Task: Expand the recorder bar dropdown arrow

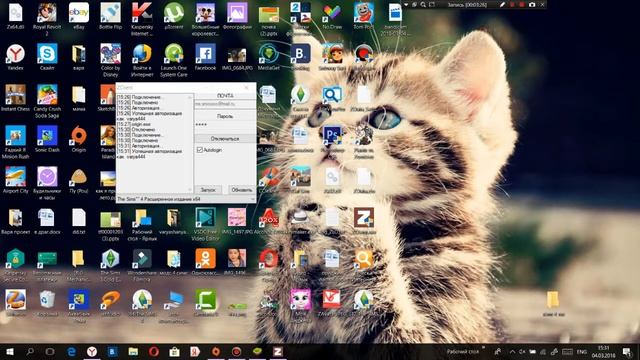Action: pyautogui.click(x=406, y=4)
